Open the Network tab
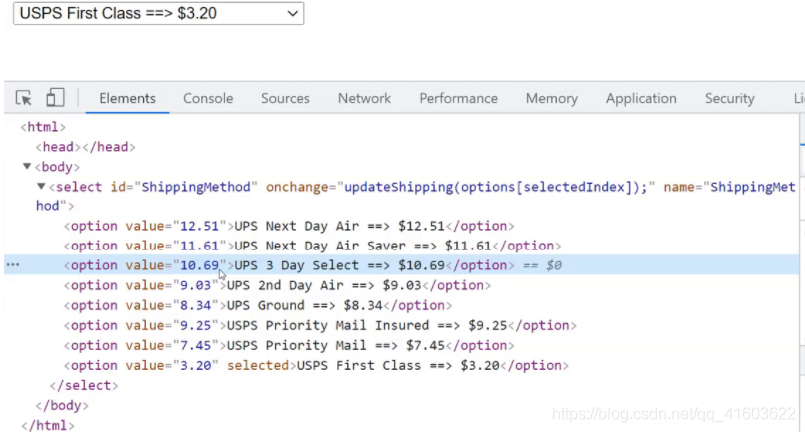Viewport: 805px width, 432px height. [x=364, y=98]
